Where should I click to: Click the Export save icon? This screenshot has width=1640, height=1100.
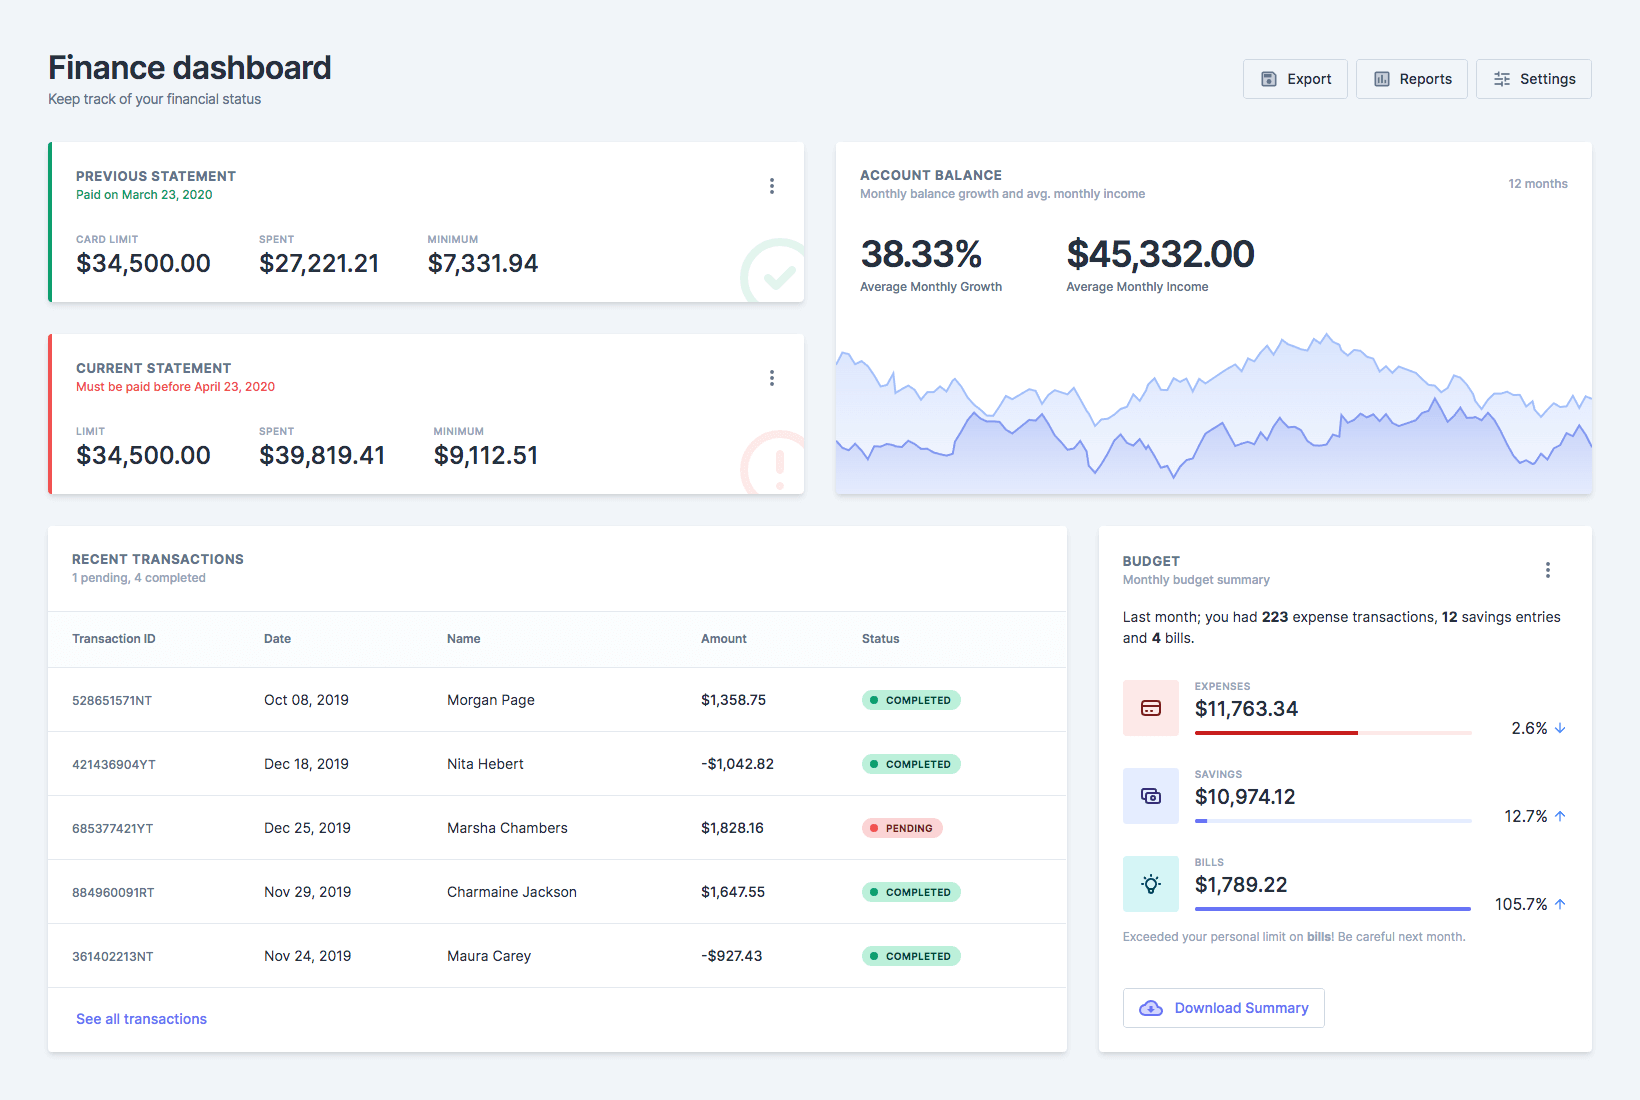(1268, 79)
